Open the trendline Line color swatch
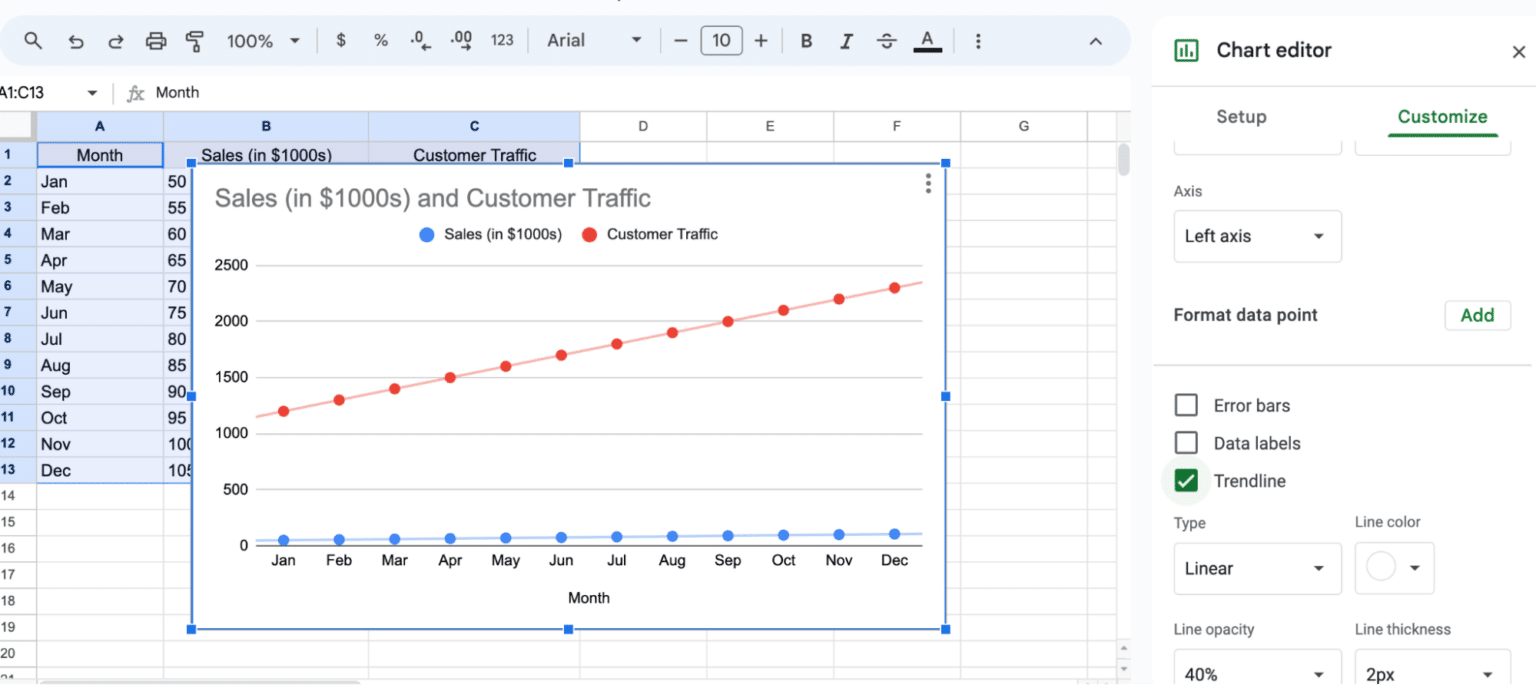The image size is (1536, 685). [x=1394, y=568]
